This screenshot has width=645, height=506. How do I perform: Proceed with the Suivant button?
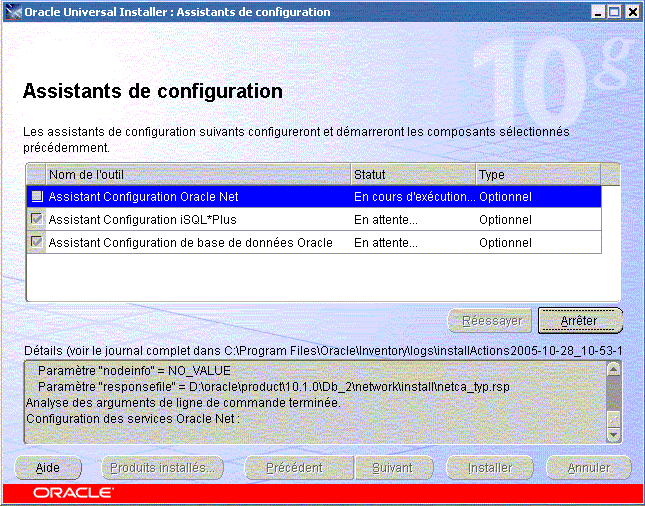pos(392,468)
